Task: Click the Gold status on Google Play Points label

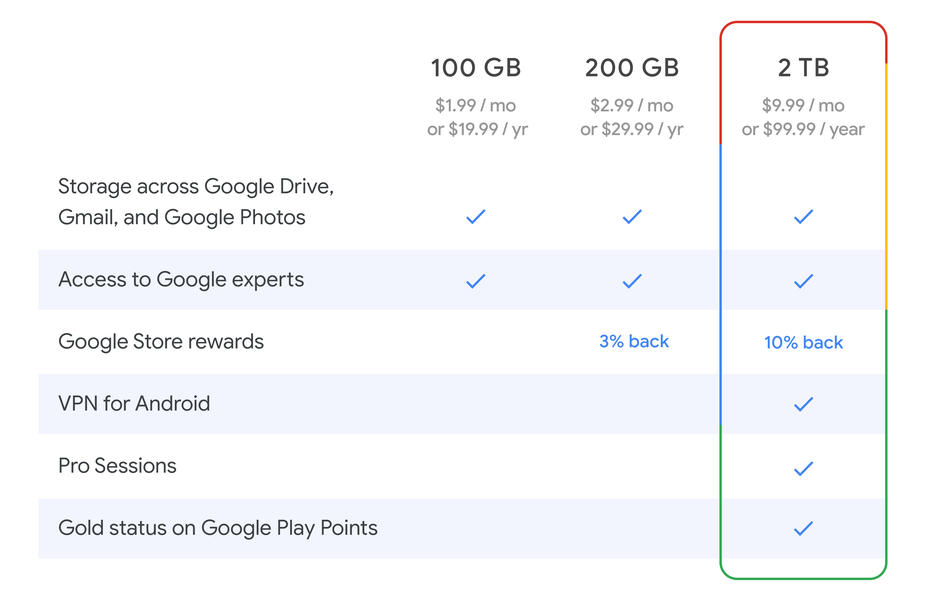Action: tap(218, 528)
